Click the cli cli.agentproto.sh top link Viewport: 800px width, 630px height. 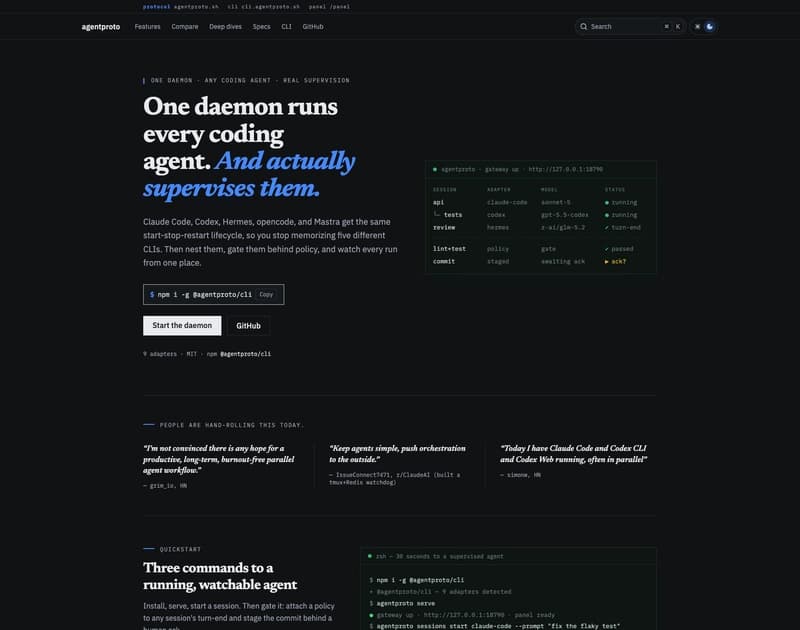(263, 7)
